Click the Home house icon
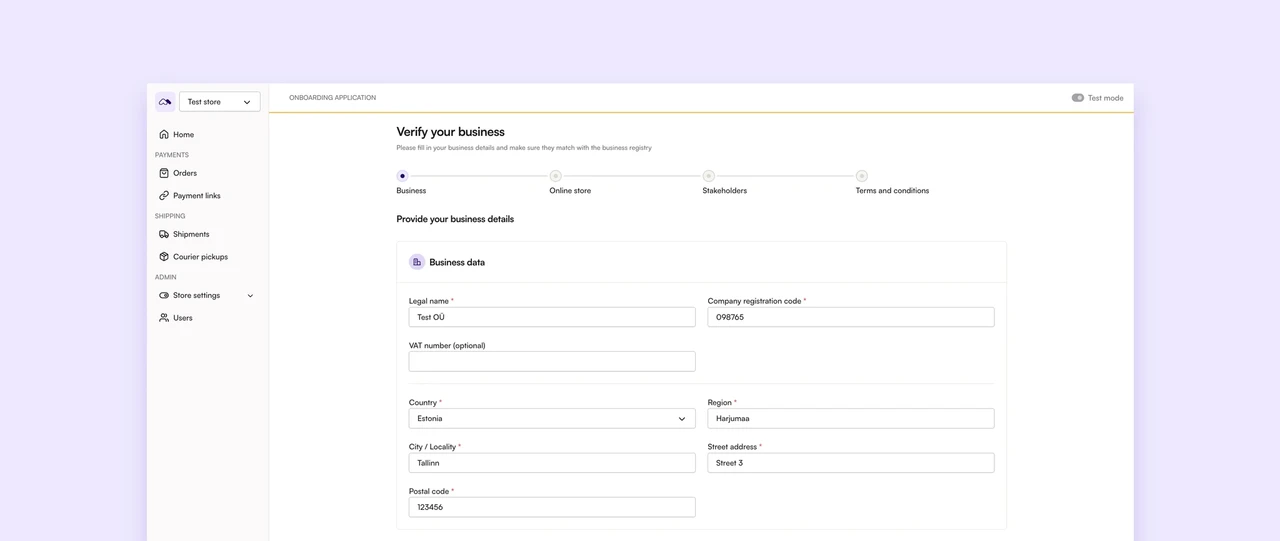Screen dimensions: 1280x541 (x=164, y=135)
